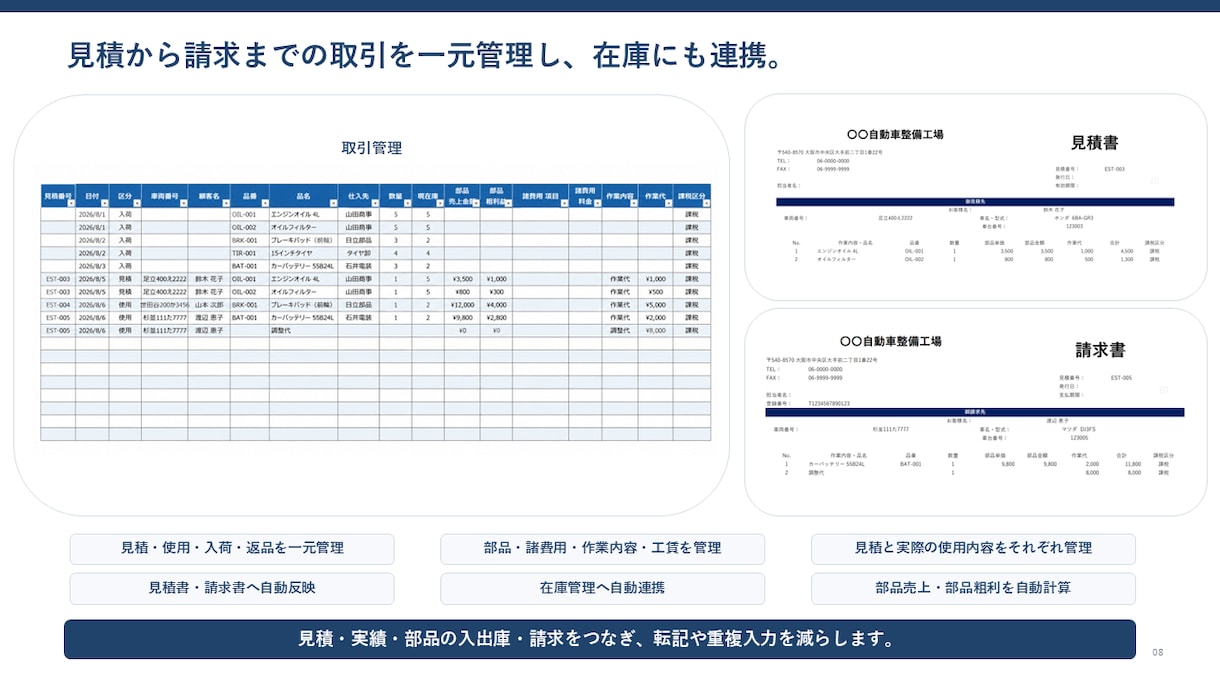Select the 15インチタイヤ item name cell
Viewport: 1220px width, 686px height.
(303, 253)
